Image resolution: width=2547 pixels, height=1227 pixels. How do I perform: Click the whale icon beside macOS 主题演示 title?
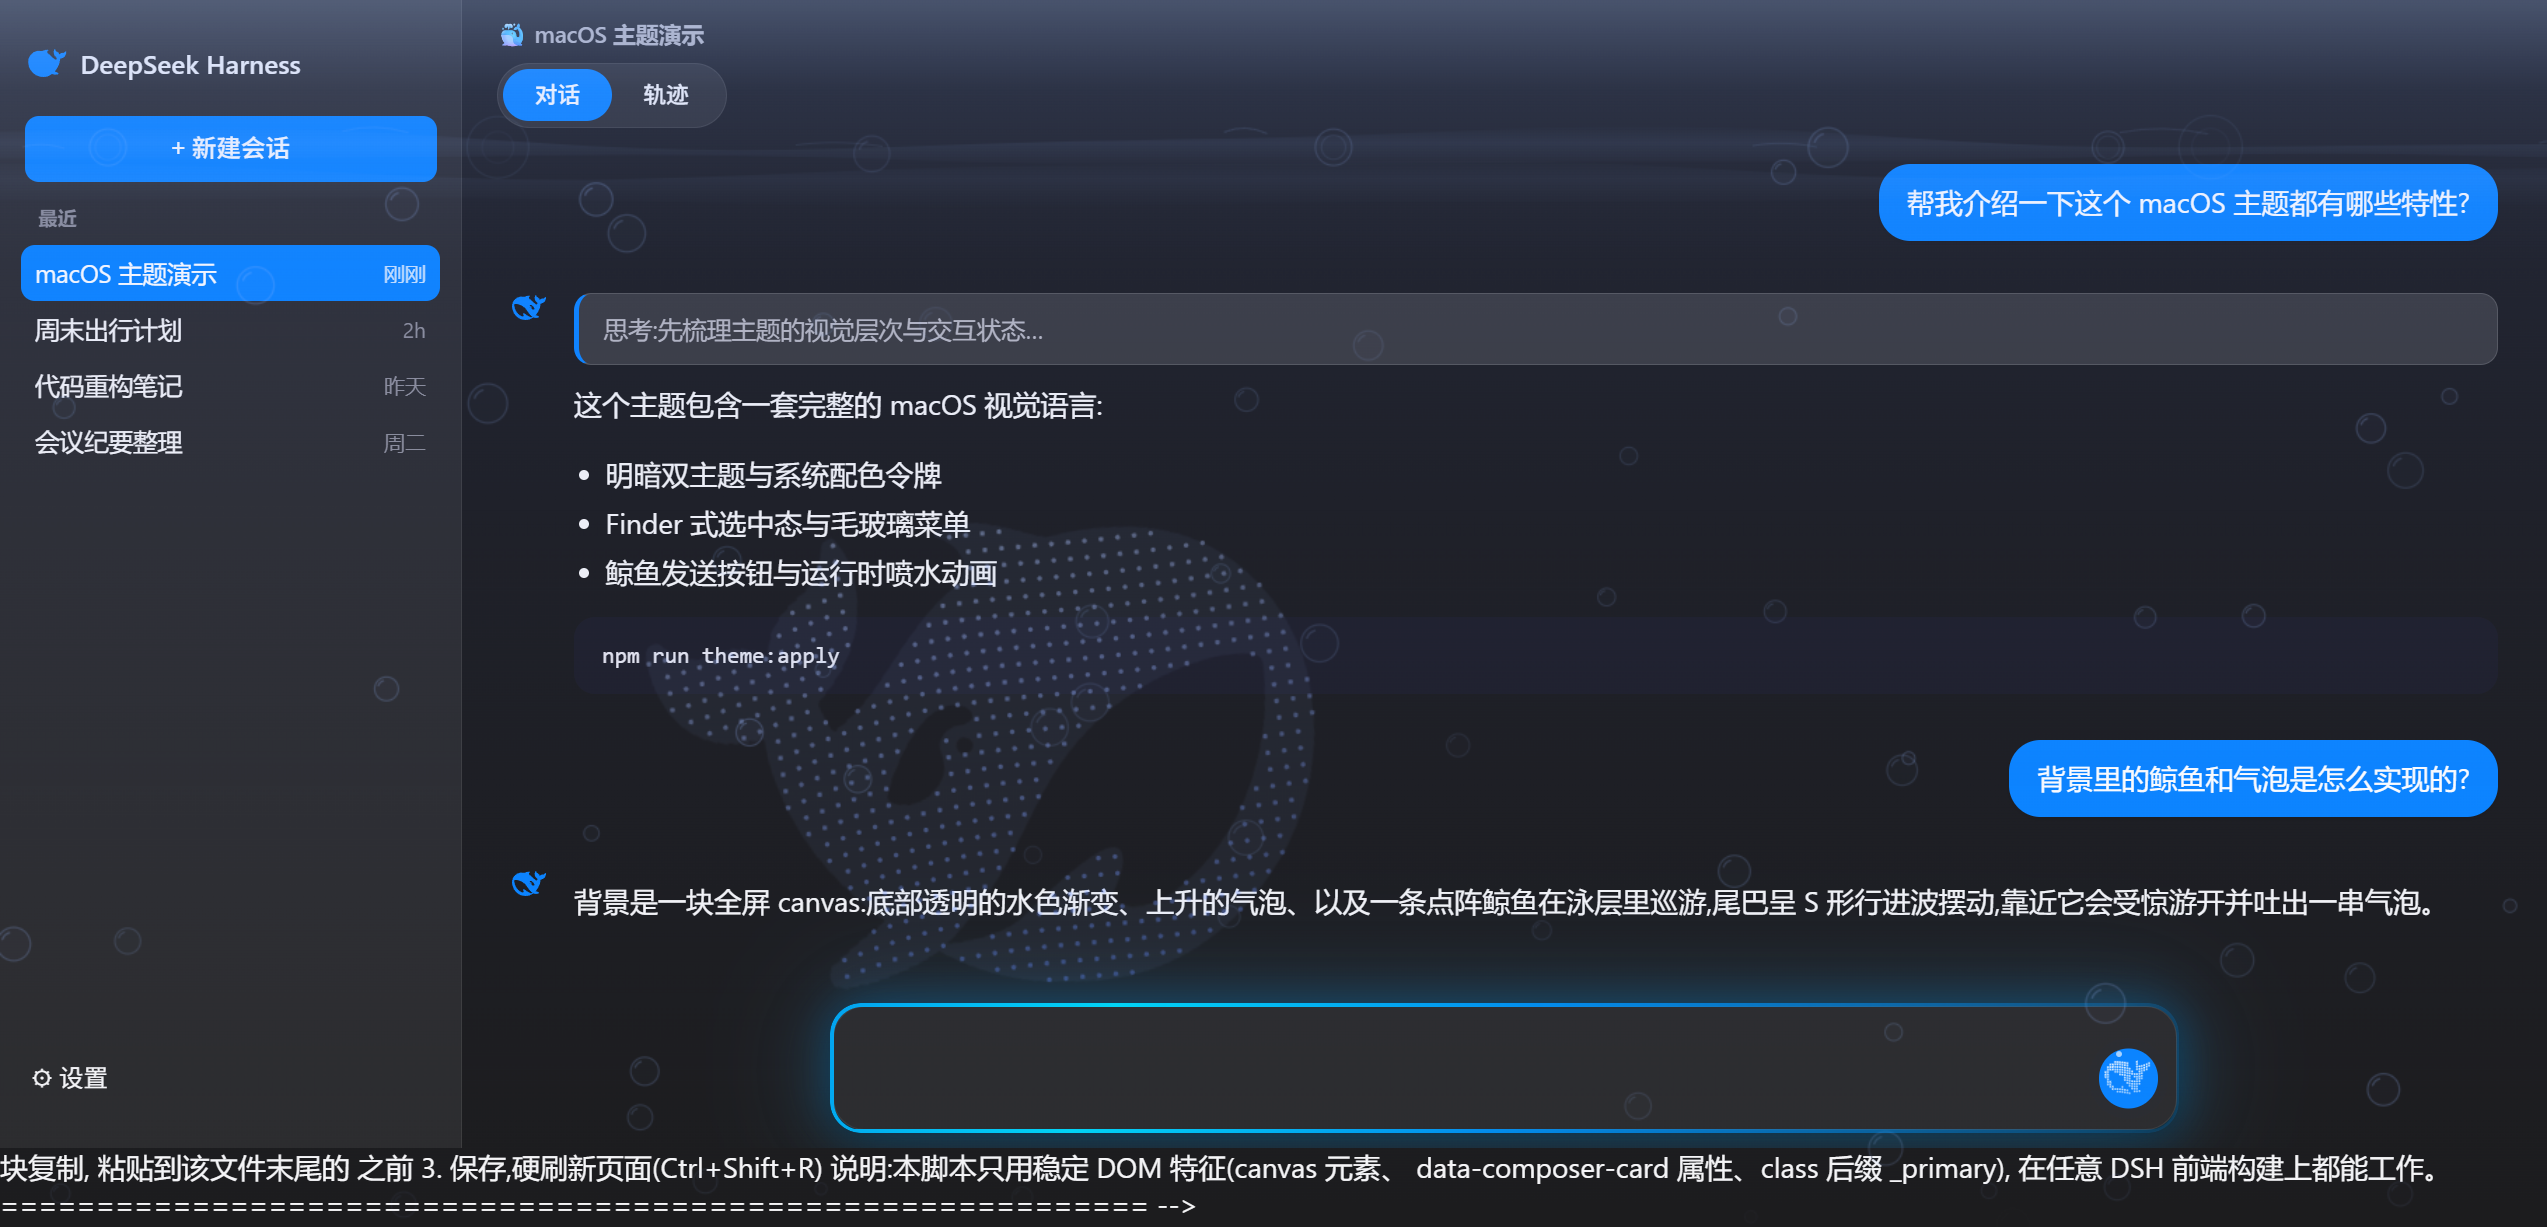pyautogui.click(x=512, y=35)
